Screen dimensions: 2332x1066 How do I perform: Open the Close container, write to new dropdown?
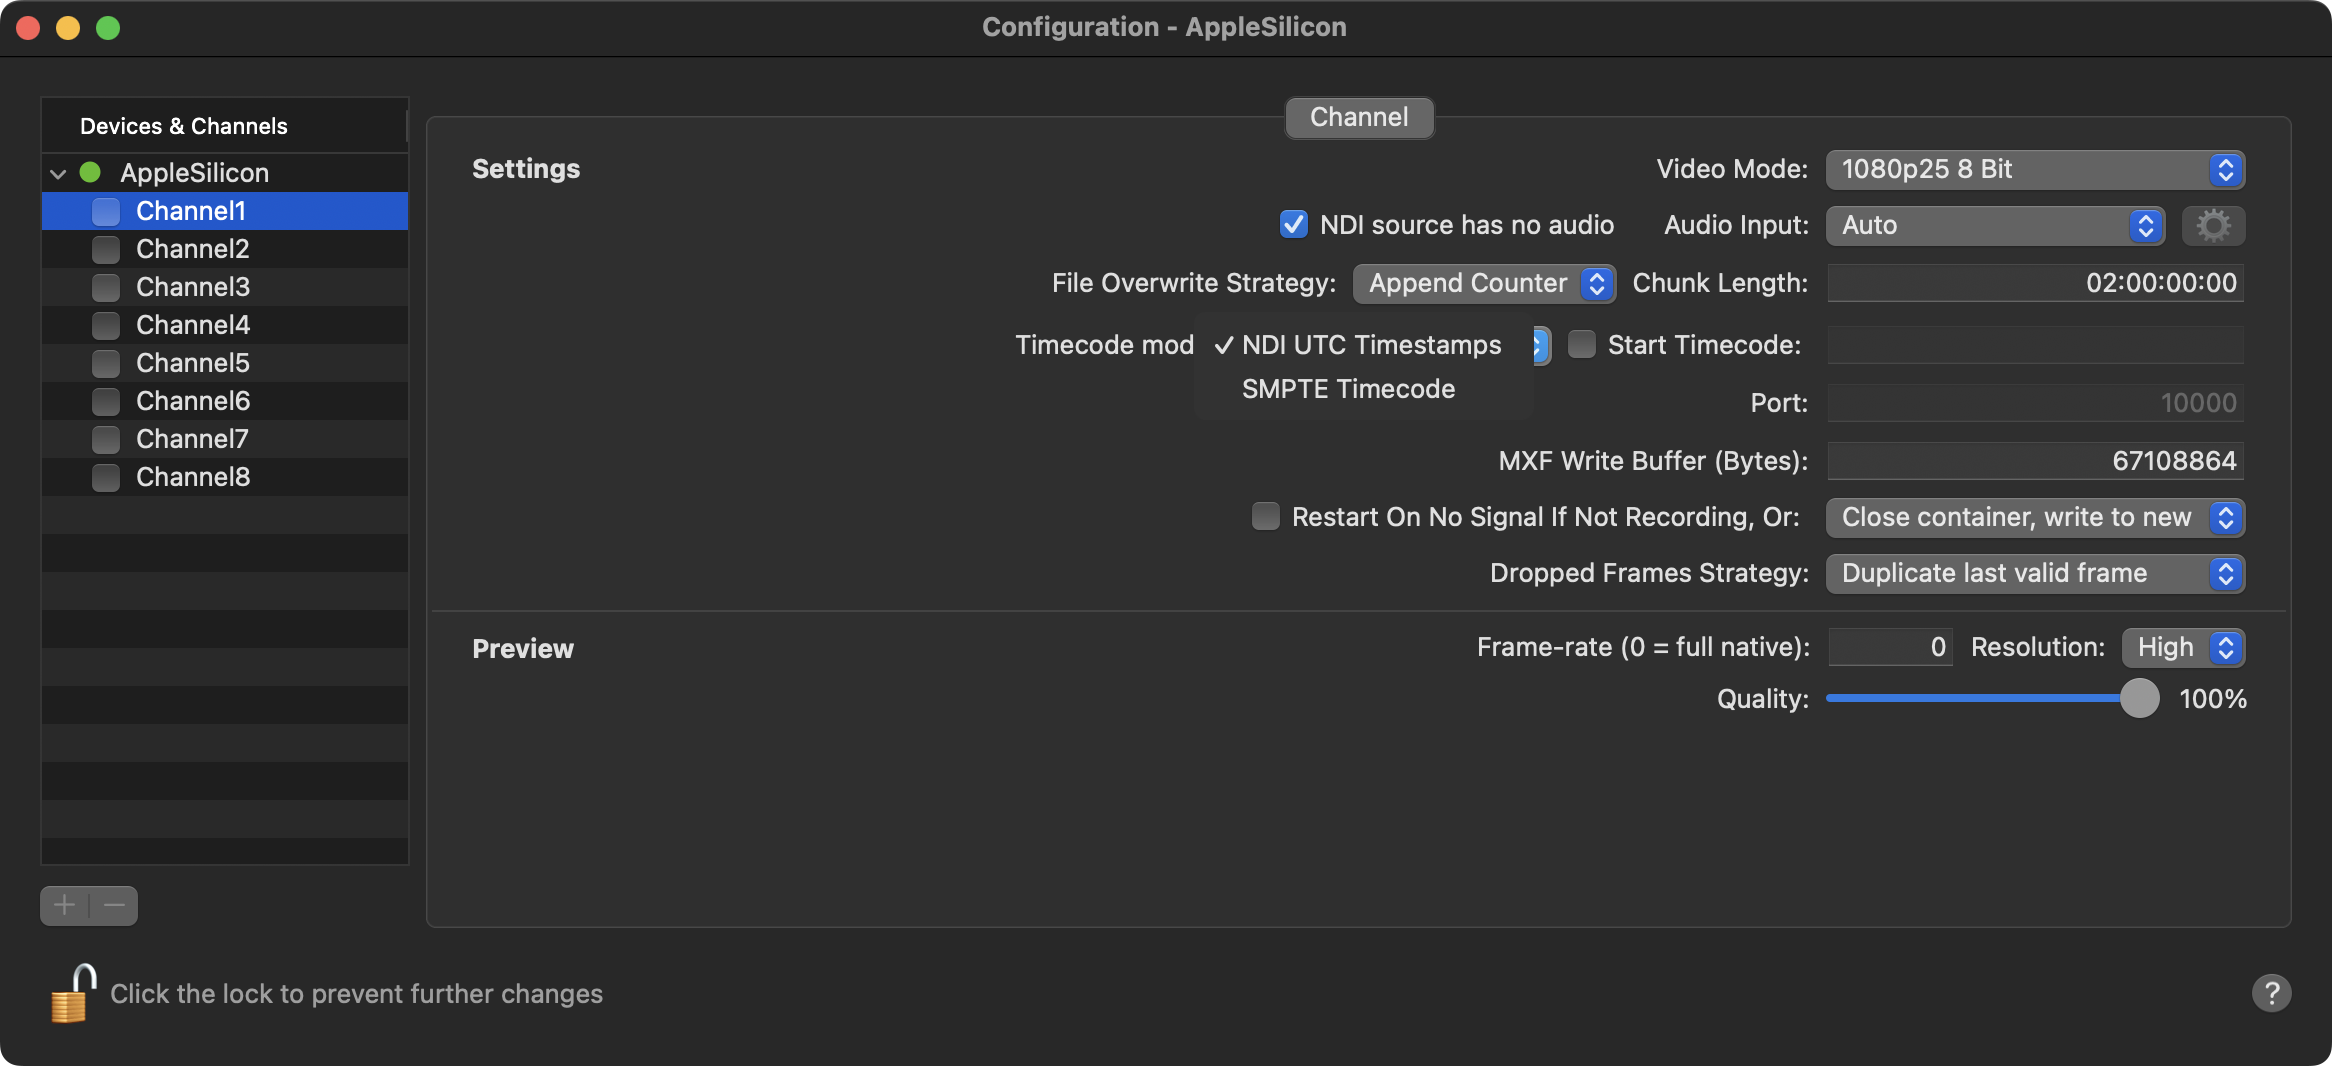point(2035,517)
